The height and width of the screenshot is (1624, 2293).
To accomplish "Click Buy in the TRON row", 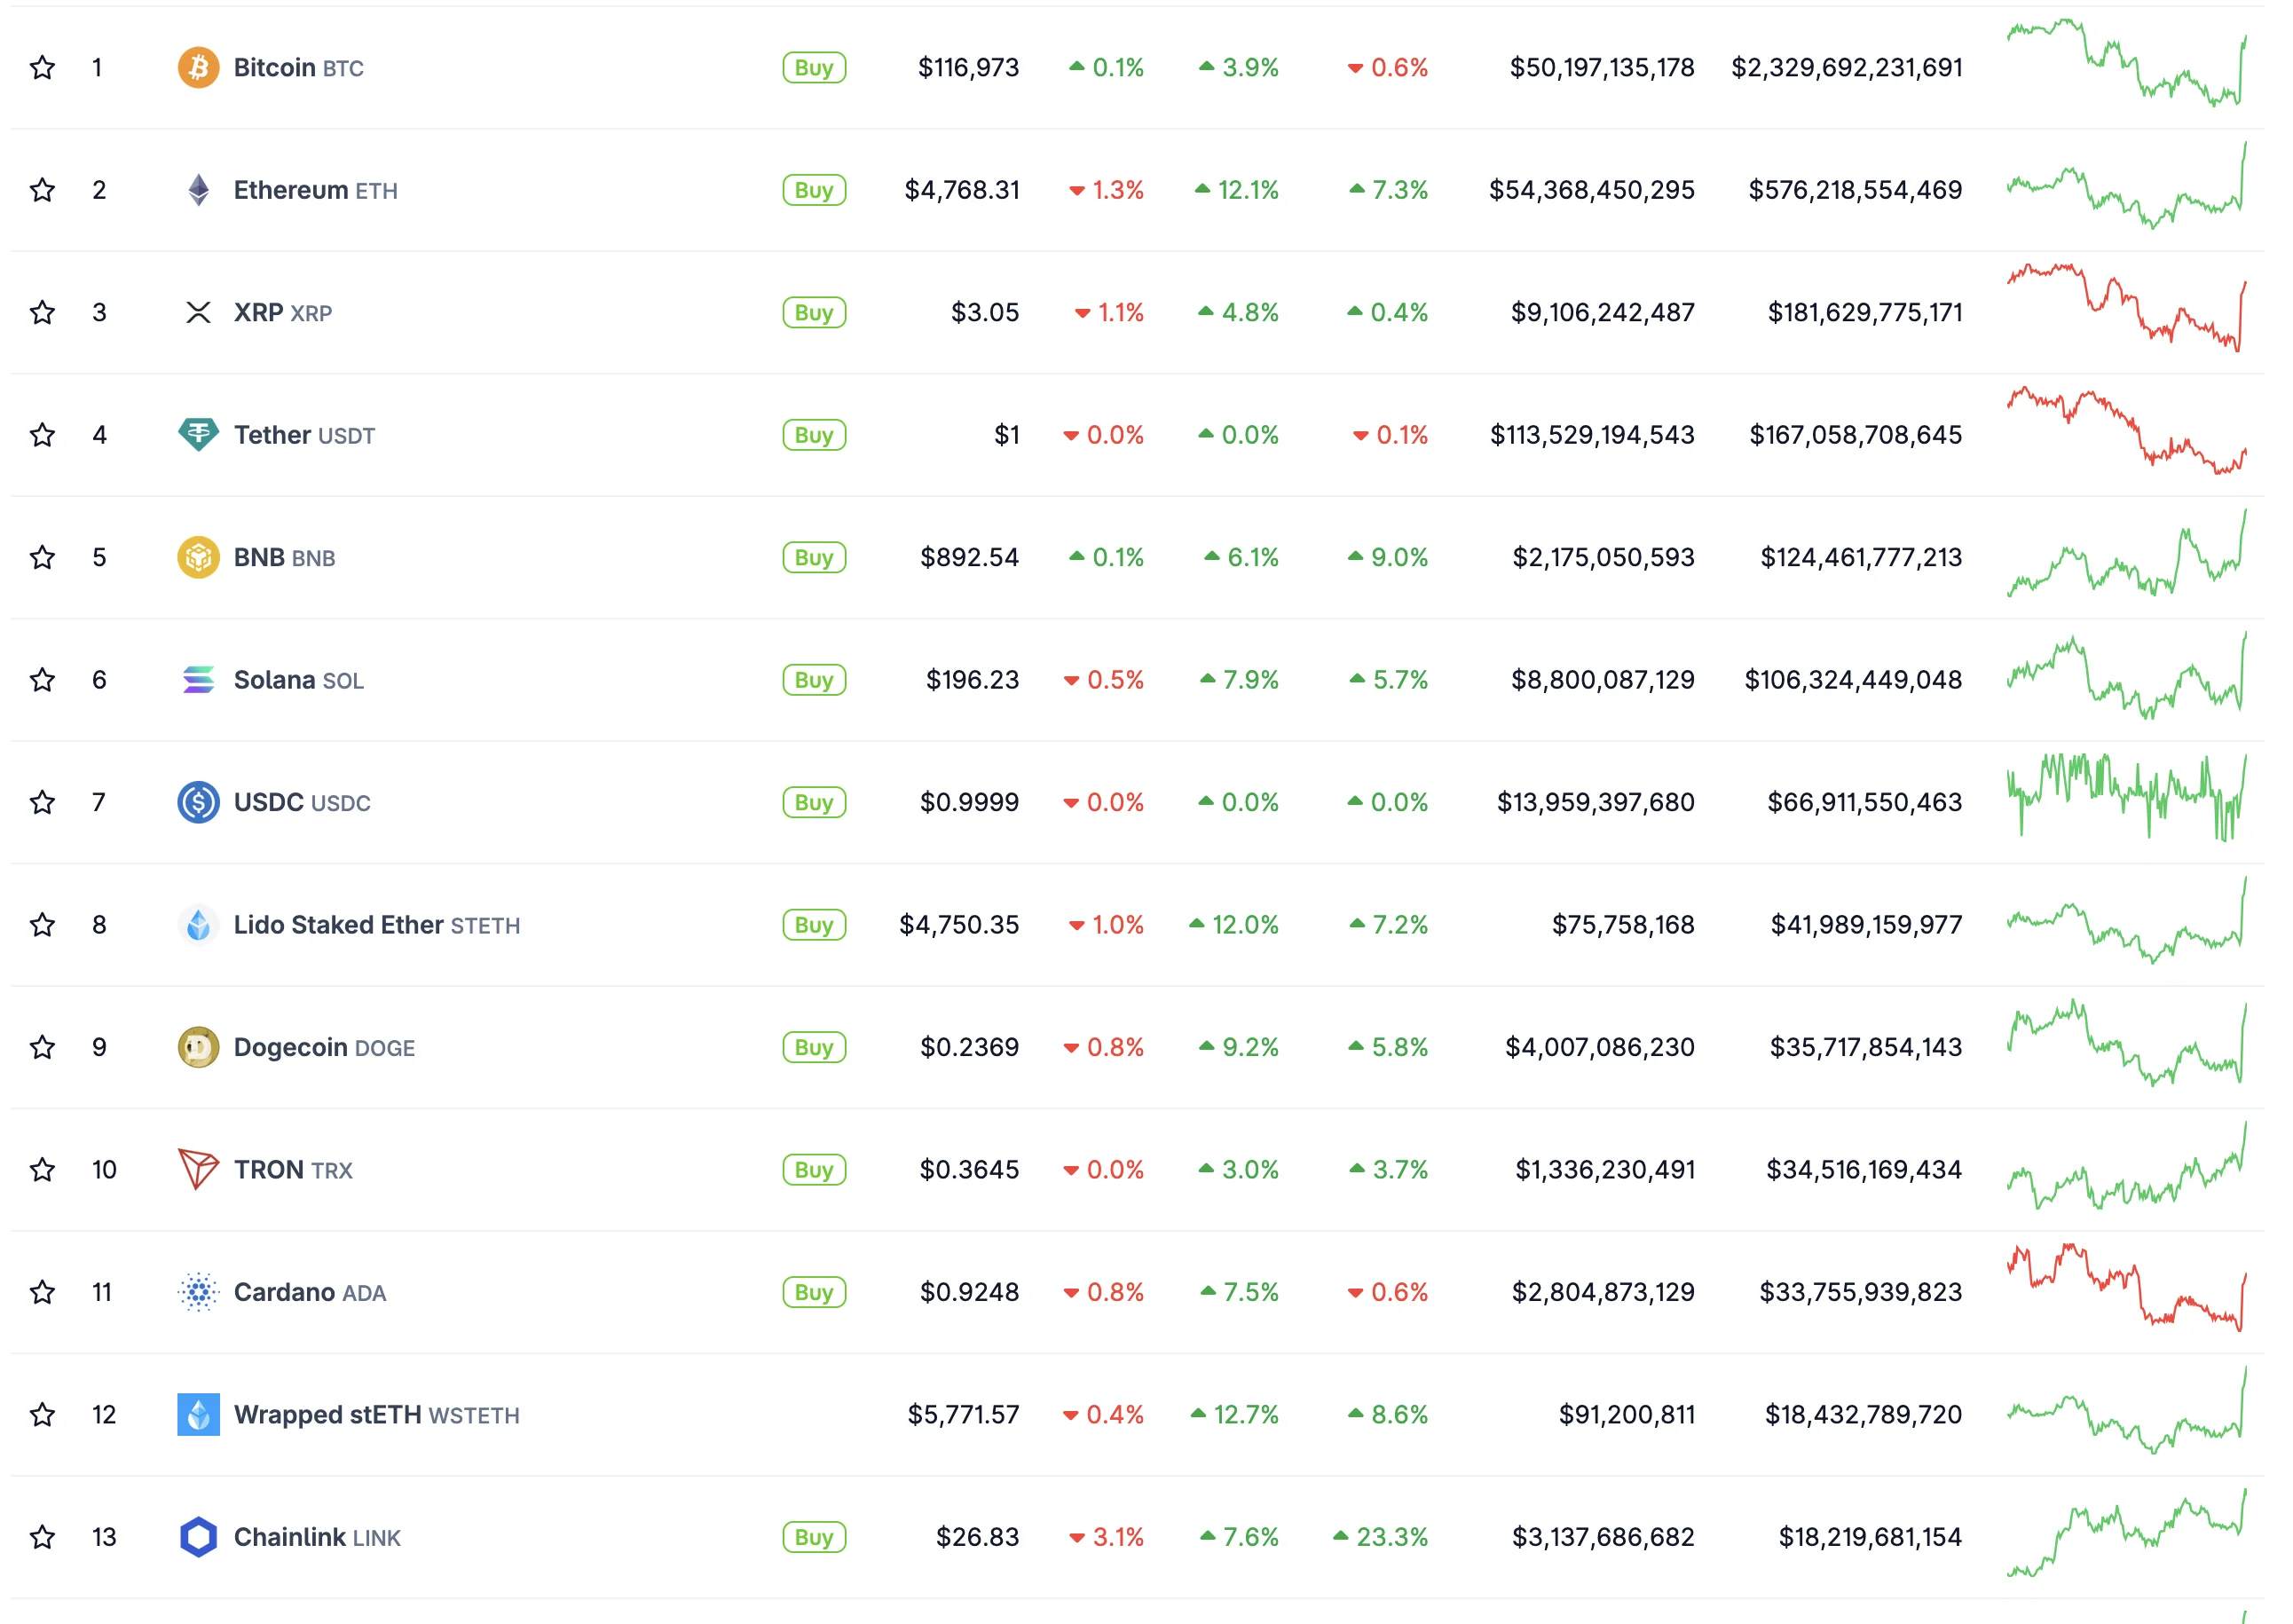I will (815, 1170).
